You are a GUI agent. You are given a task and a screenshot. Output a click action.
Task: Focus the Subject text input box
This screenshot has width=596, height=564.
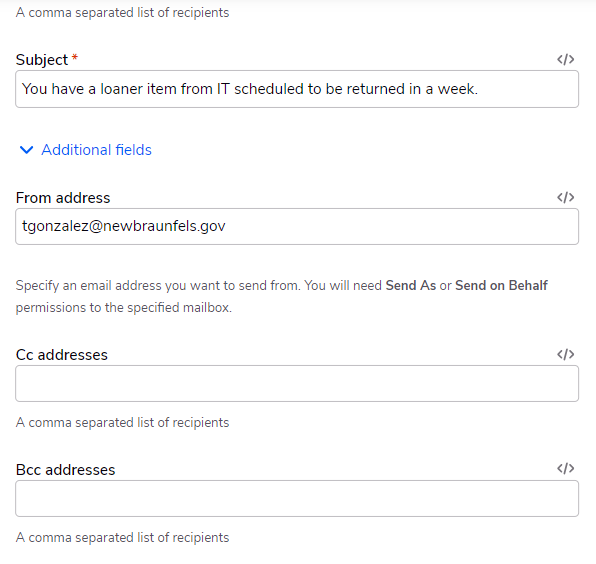click(x=297, y=89)
